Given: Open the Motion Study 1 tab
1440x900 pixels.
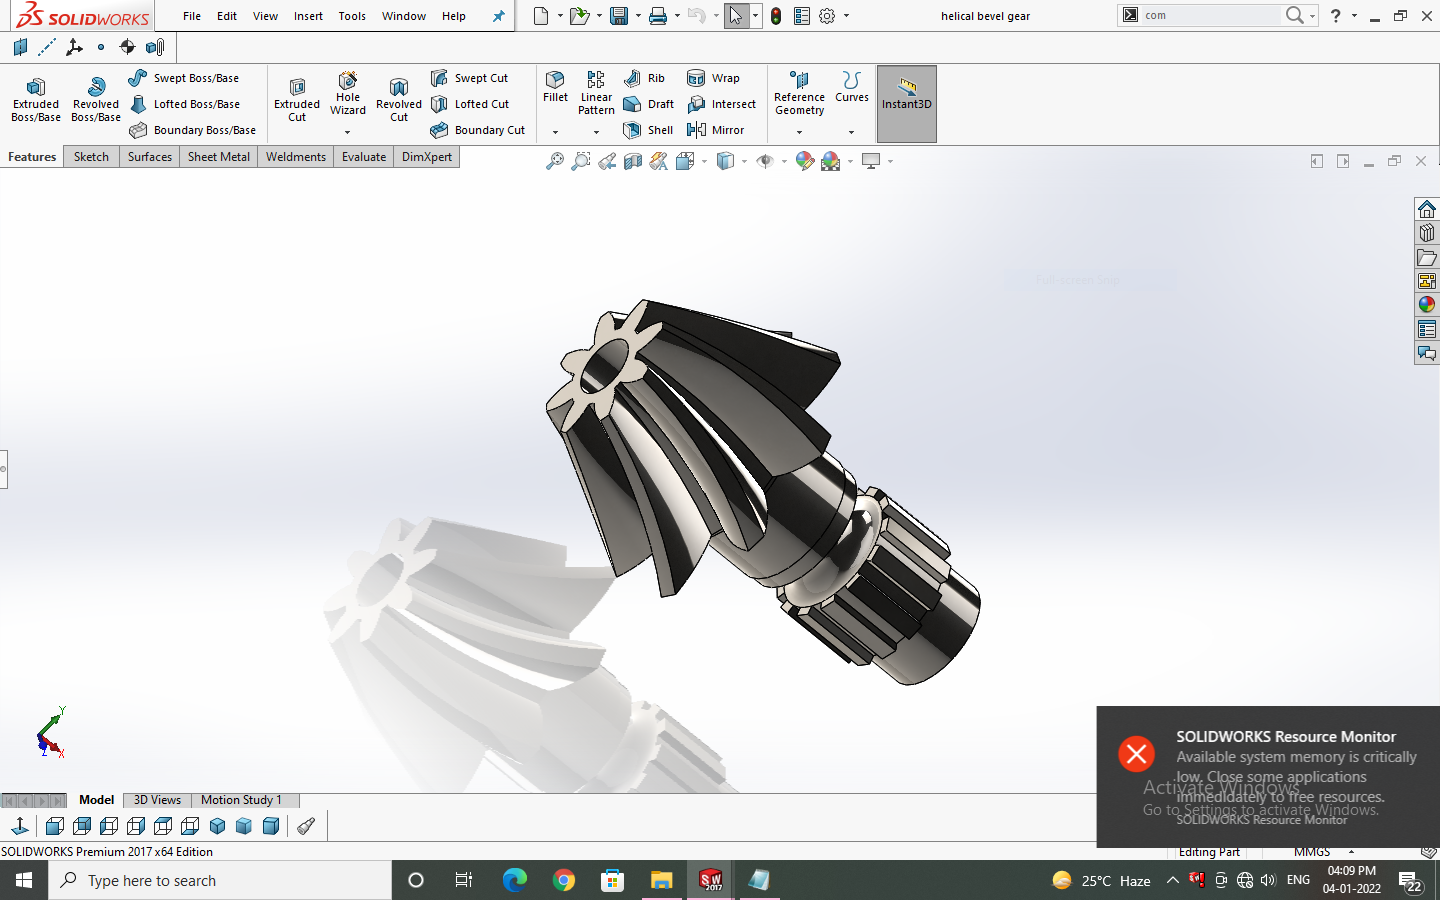Looking at the screenshot, I should (241, 800).
